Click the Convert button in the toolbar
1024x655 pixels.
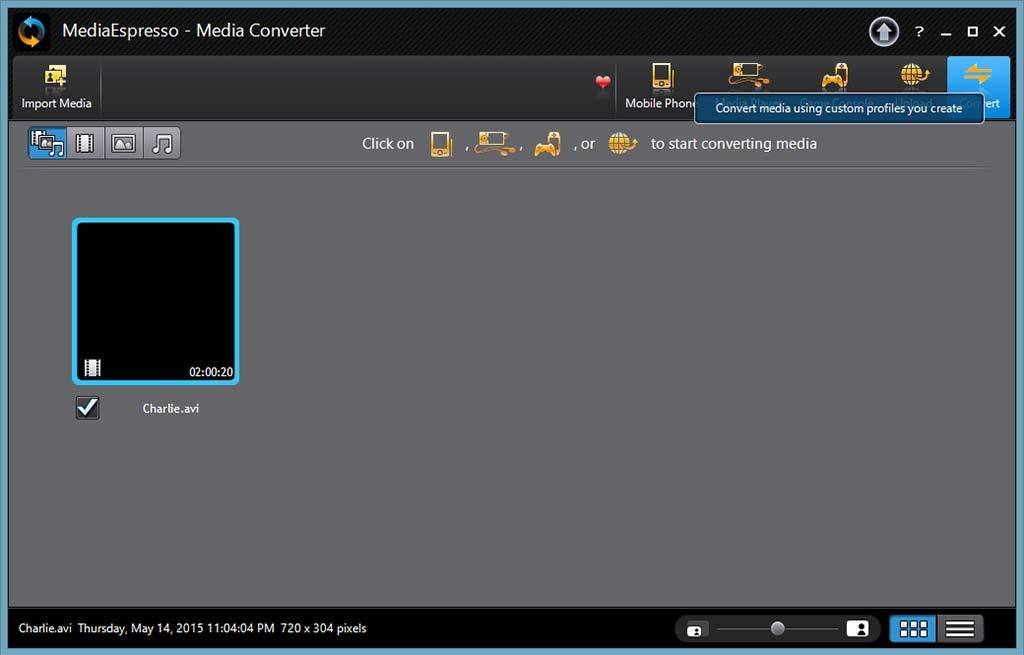(x=978, y=86)
